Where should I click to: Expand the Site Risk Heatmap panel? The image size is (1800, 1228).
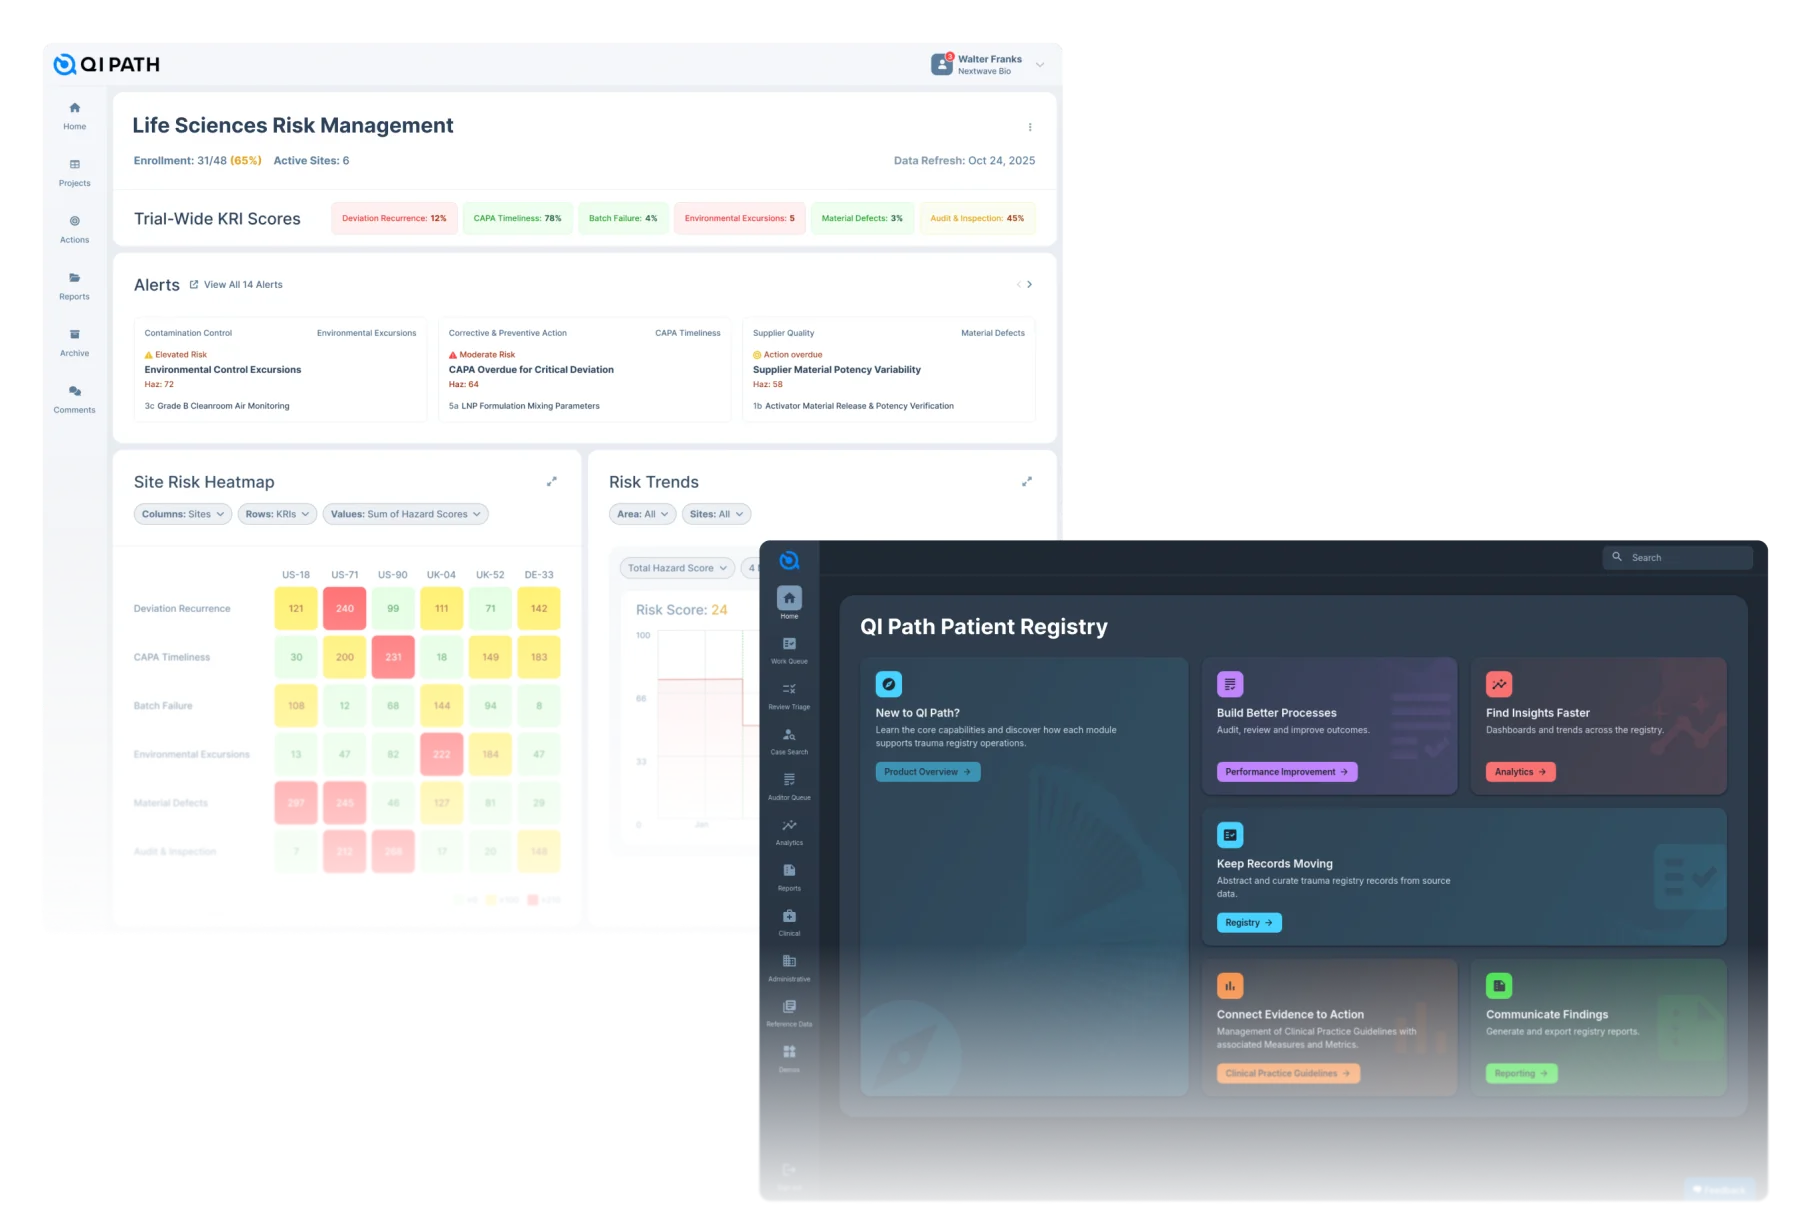[551, 482]
